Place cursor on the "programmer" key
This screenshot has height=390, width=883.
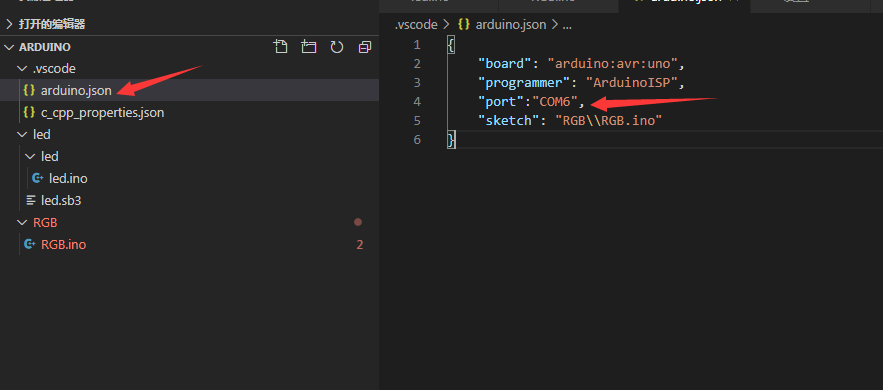pos(524,83)
